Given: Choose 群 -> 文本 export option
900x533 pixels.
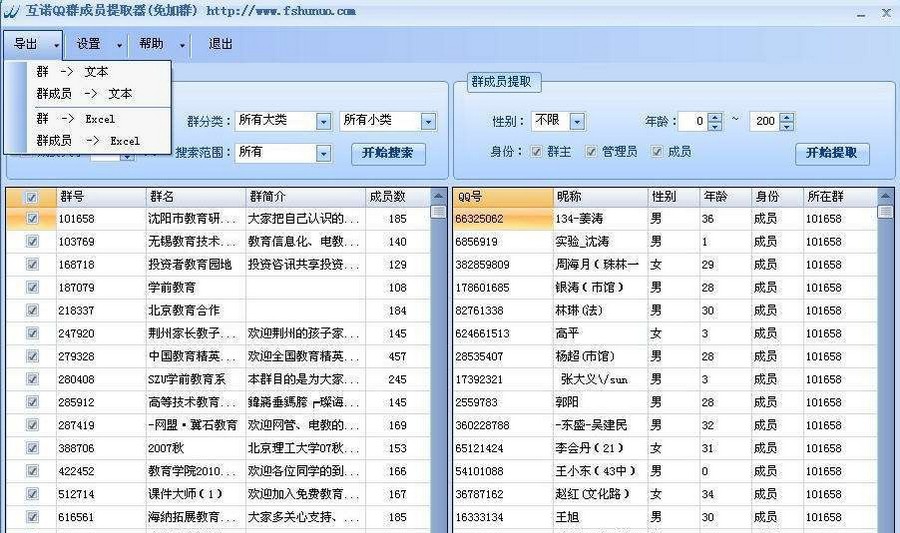Looking at the screenshot, I should [x=72, y=72].
